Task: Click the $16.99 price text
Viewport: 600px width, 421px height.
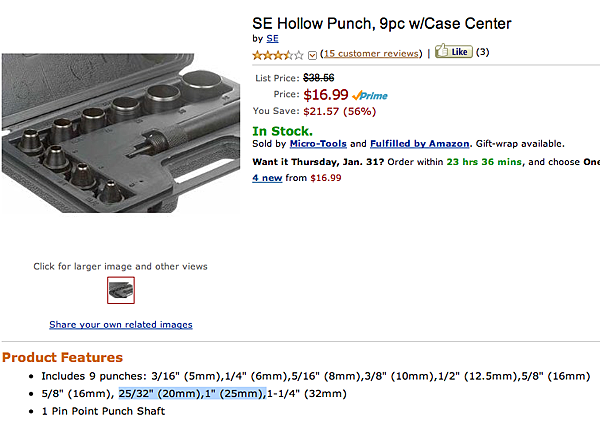Action: pos(324,95)
